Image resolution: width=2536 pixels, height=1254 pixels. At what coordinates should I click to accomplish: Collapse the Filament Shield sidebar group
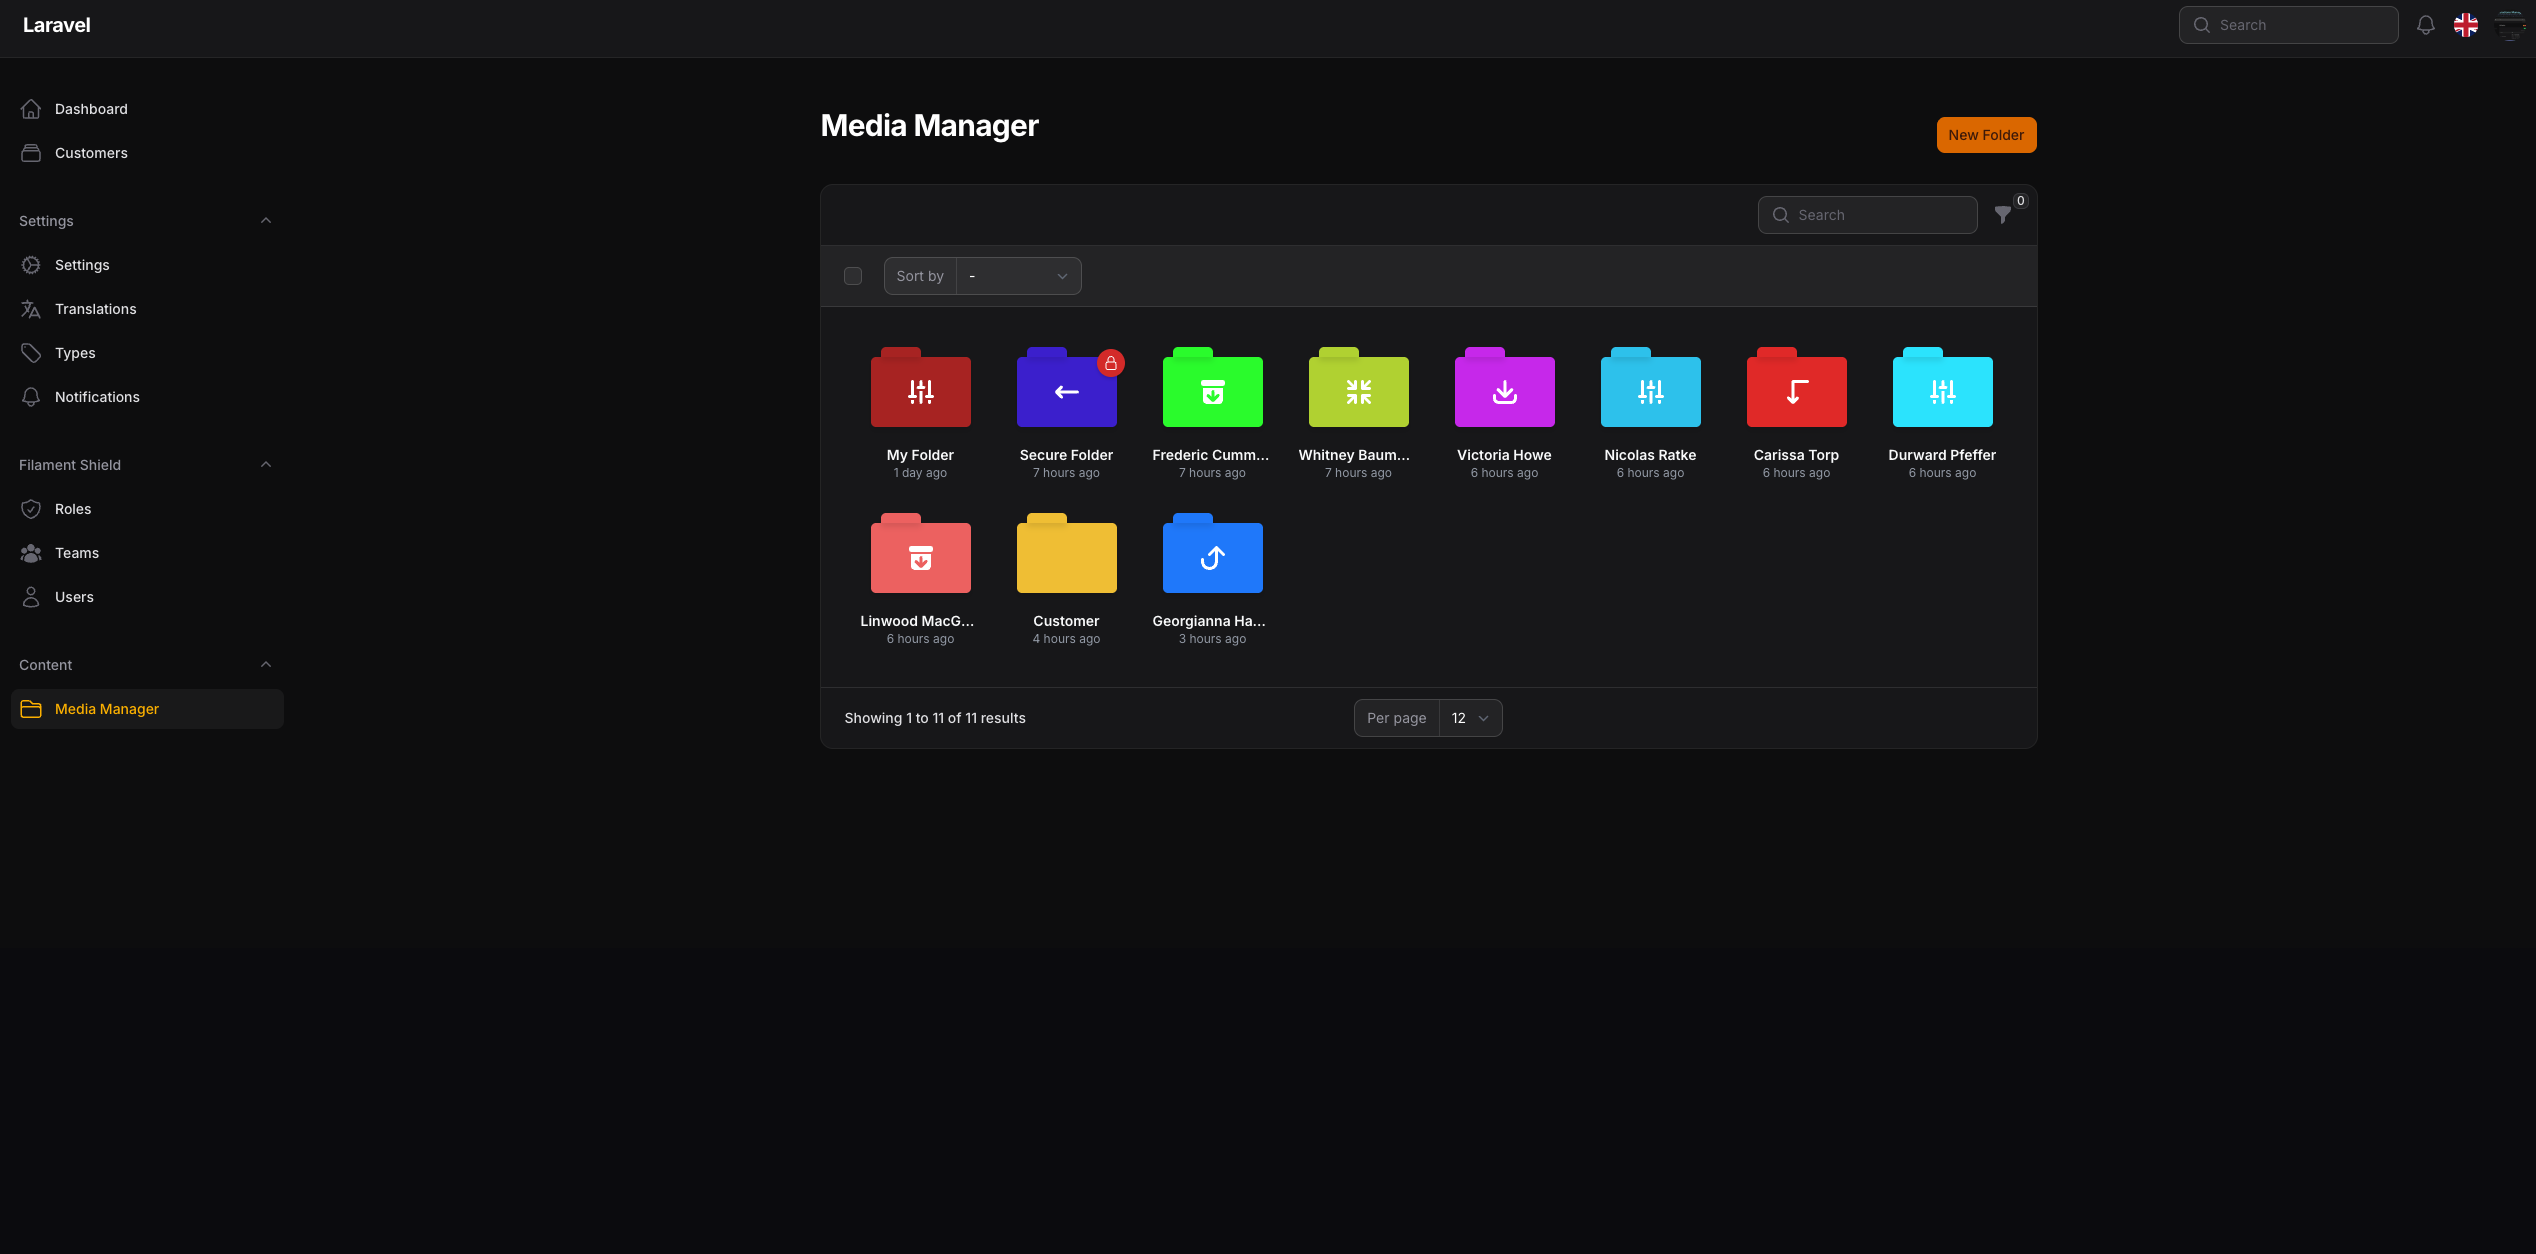click(x=265, y=465)
